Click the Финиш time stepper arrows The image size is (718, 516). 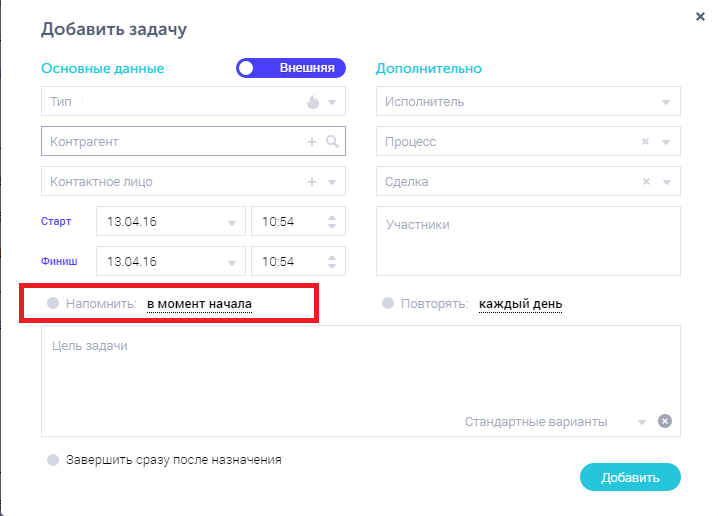[332, 262]
